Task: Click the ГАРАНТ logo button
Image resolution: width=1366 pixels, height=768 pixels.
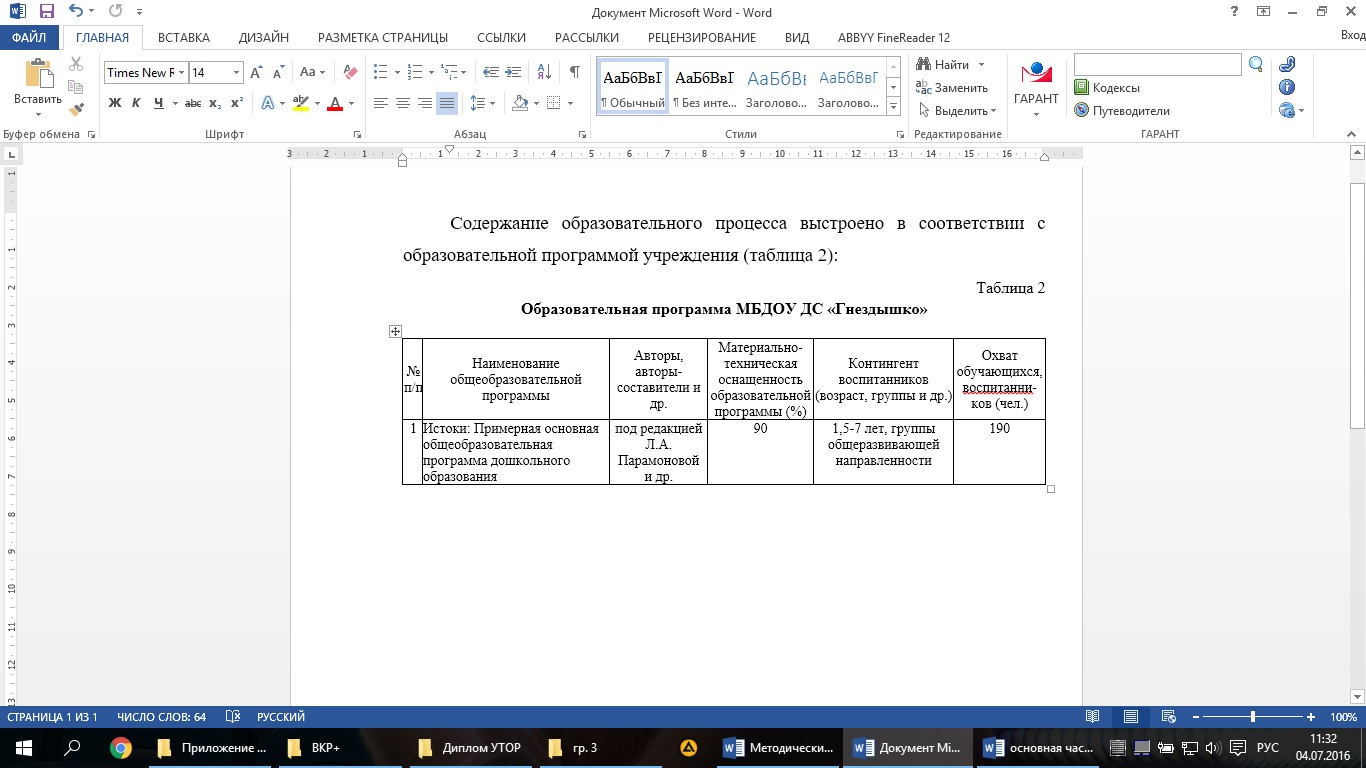Action: (1036, 88)
